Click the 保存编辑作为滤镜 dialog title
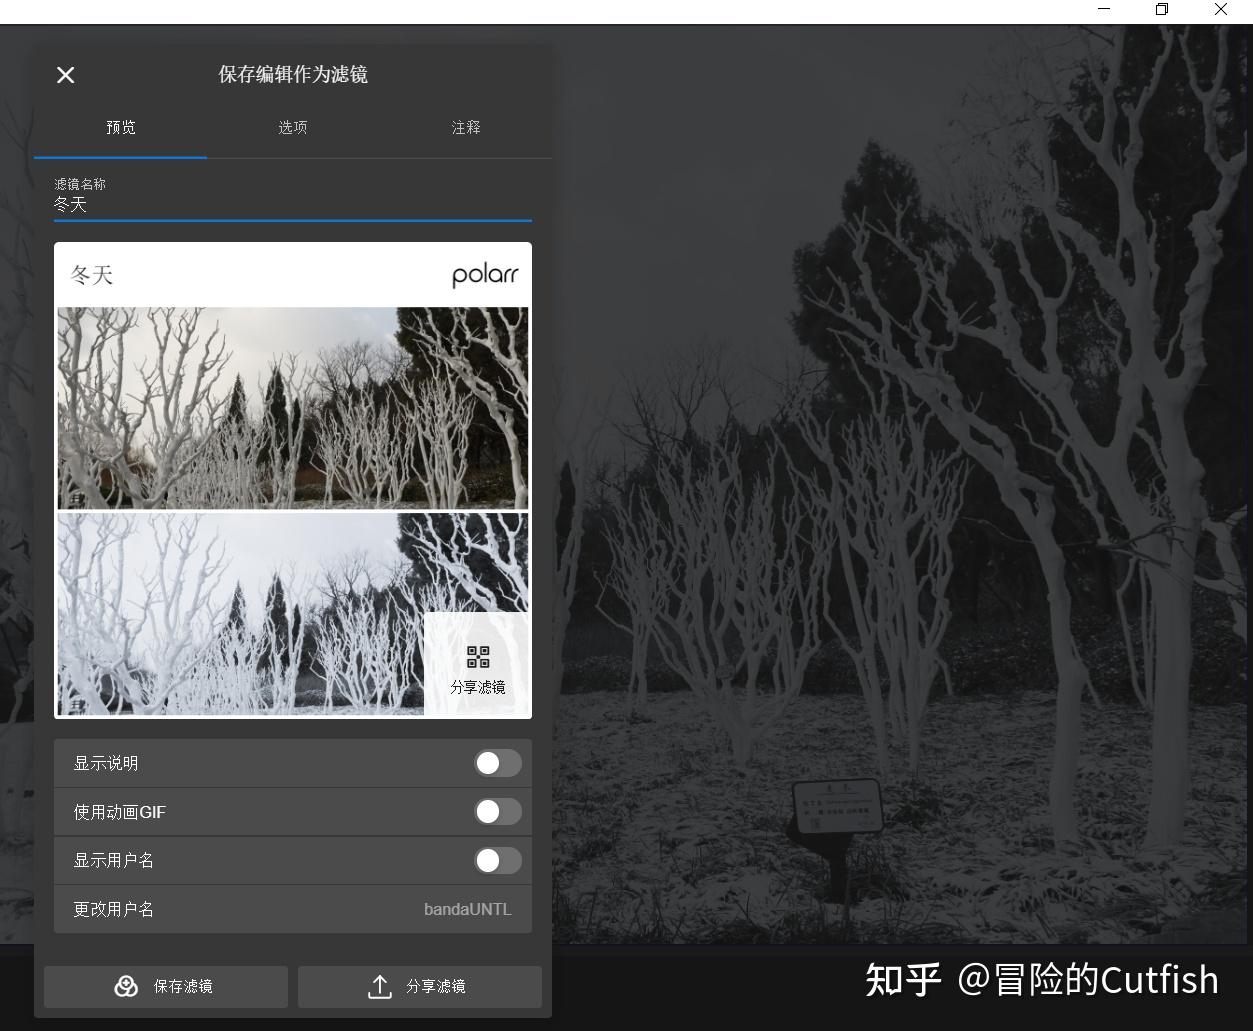1253x1031 pixels. (x=293, y=75)
